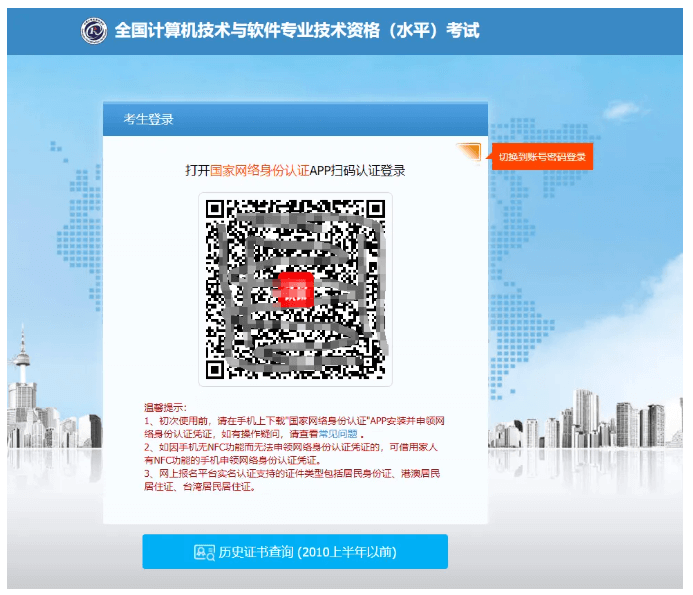Click the exam logo in the header
693x595 pixels.
click(94, 30)
